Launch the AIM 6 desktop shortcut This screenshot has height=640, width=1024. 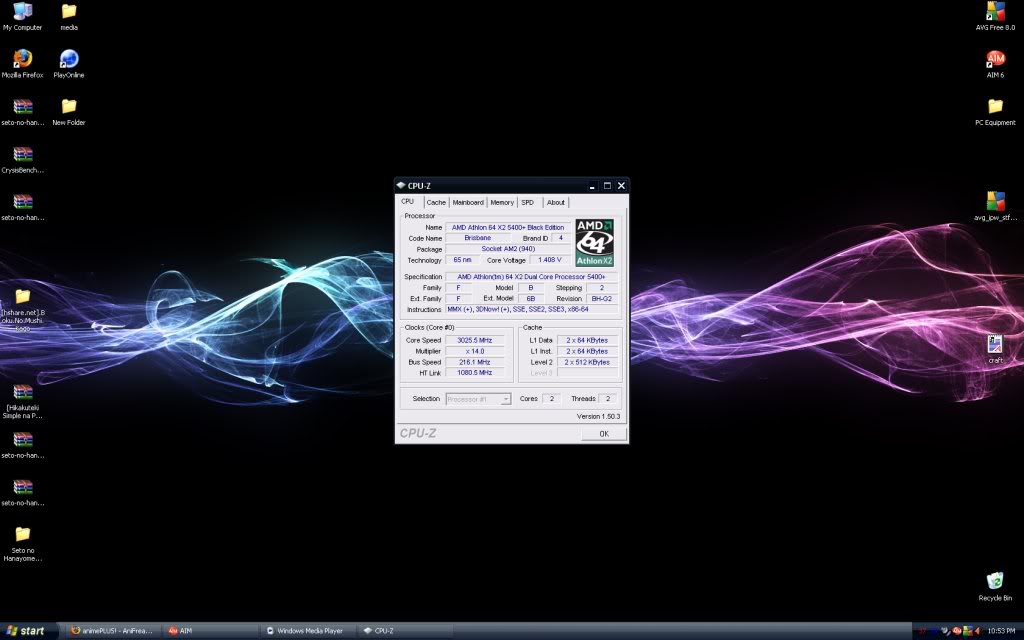click(995, 64)
